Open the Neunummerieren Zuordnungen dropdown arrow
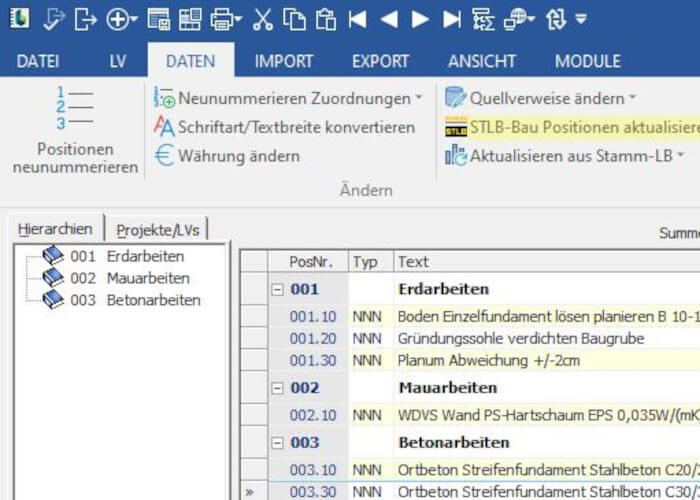700x500 pixels. click(419, 97)
